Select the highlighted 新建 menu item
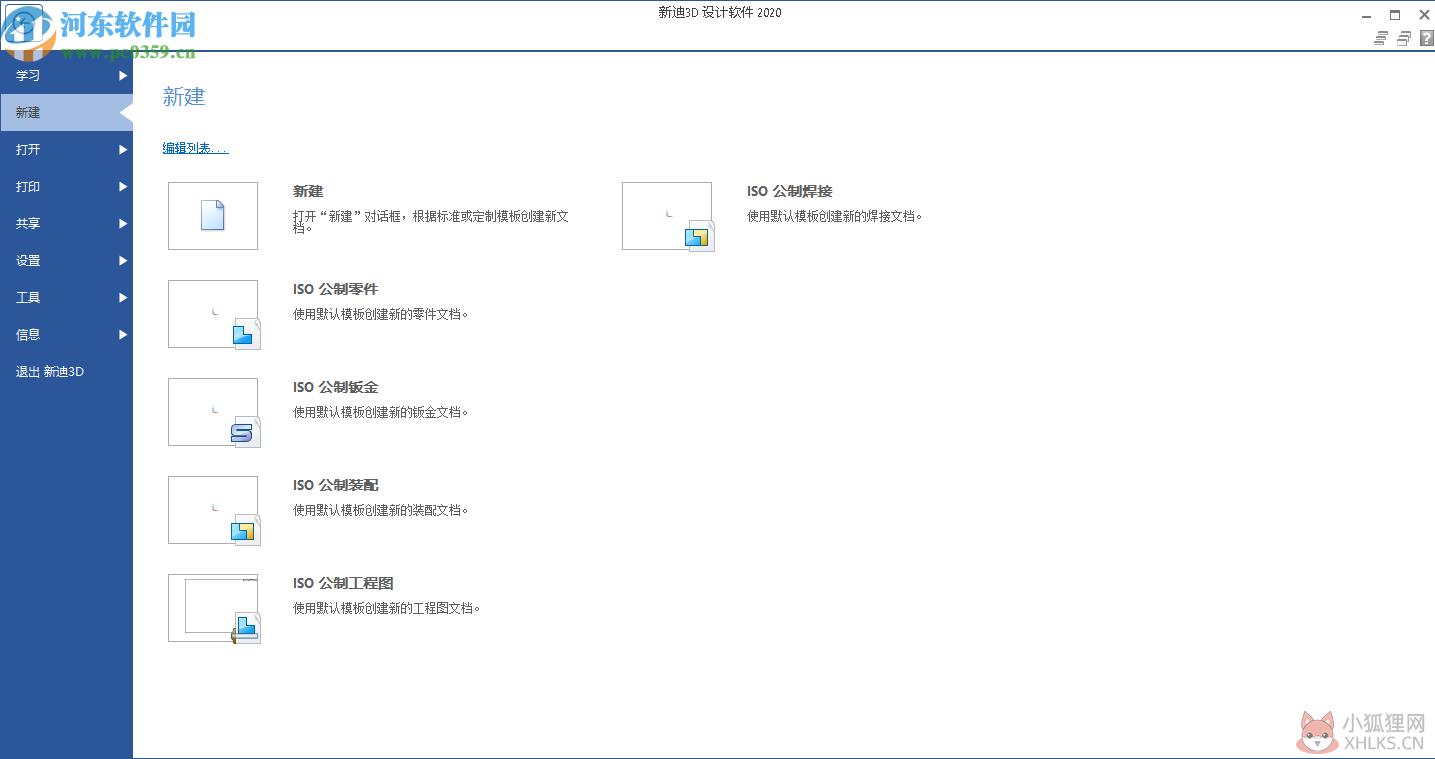This screenshot has height=759, width=1435. [66, 113]
